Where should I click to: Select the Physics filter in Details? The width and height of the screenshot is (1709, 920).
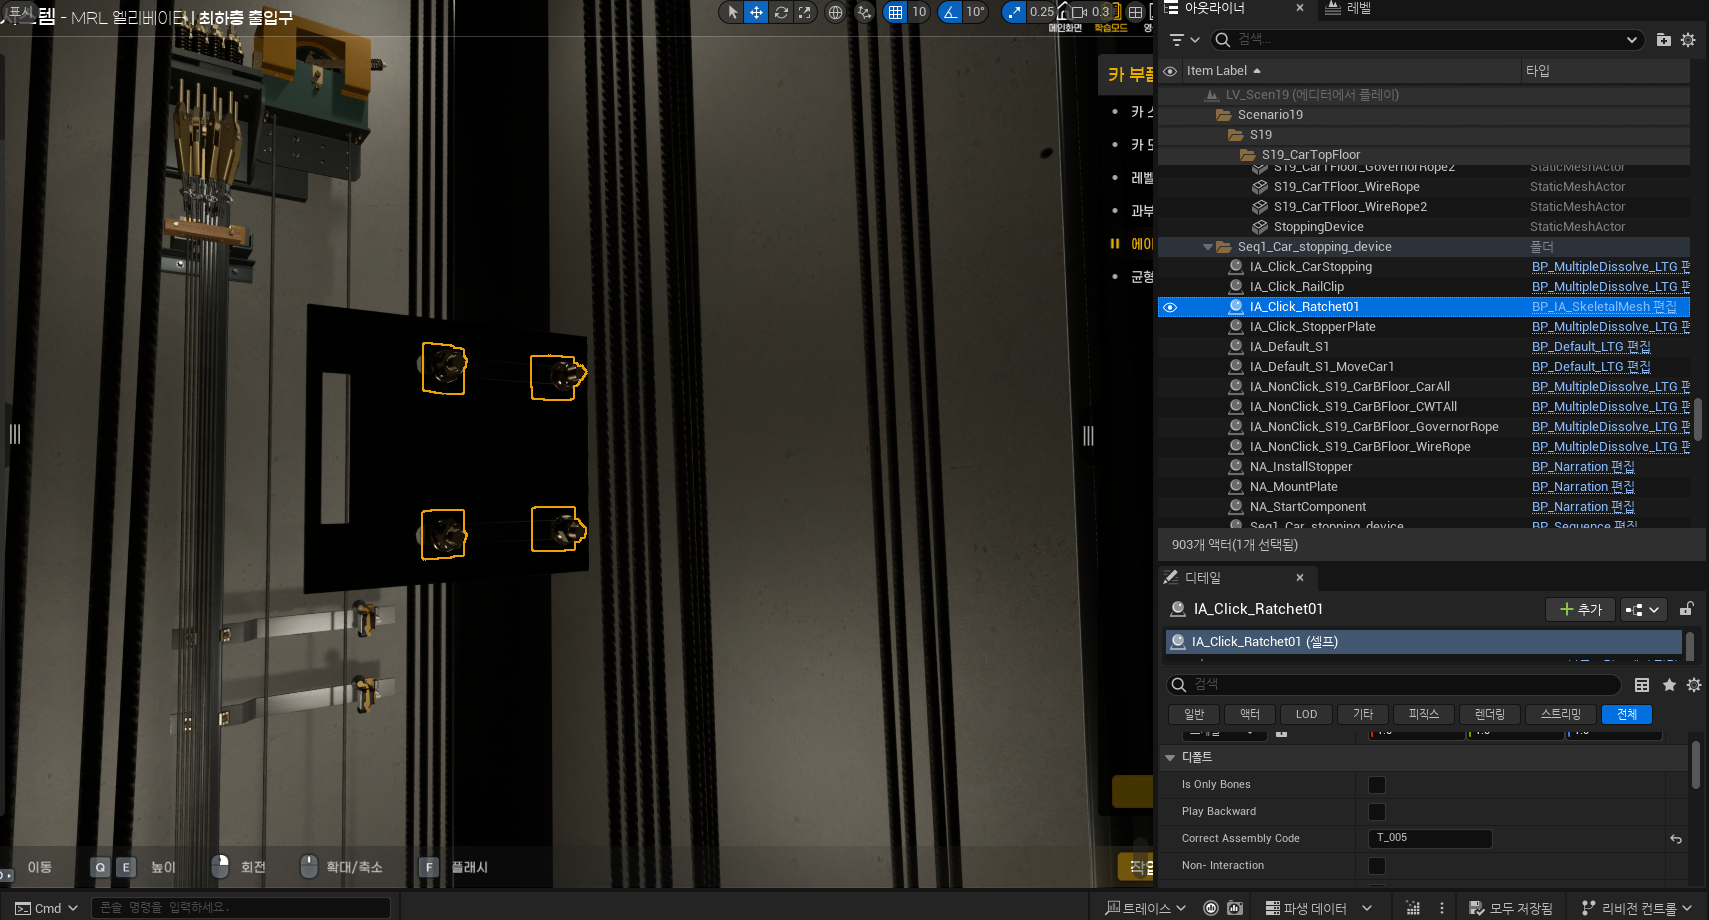coord(1423,714)
